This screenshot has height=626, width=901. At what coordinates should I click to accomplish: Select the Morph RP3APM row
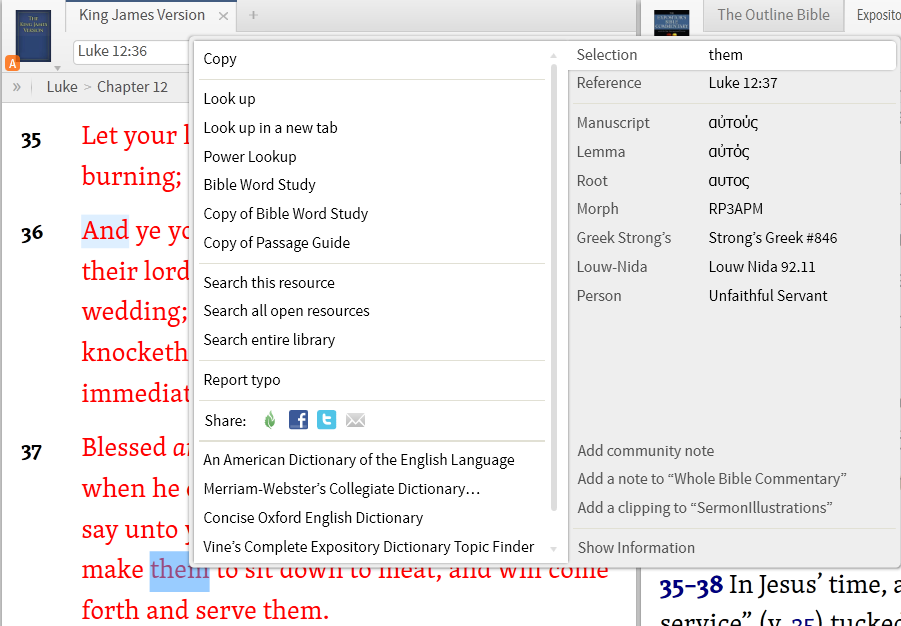(733, 209)
